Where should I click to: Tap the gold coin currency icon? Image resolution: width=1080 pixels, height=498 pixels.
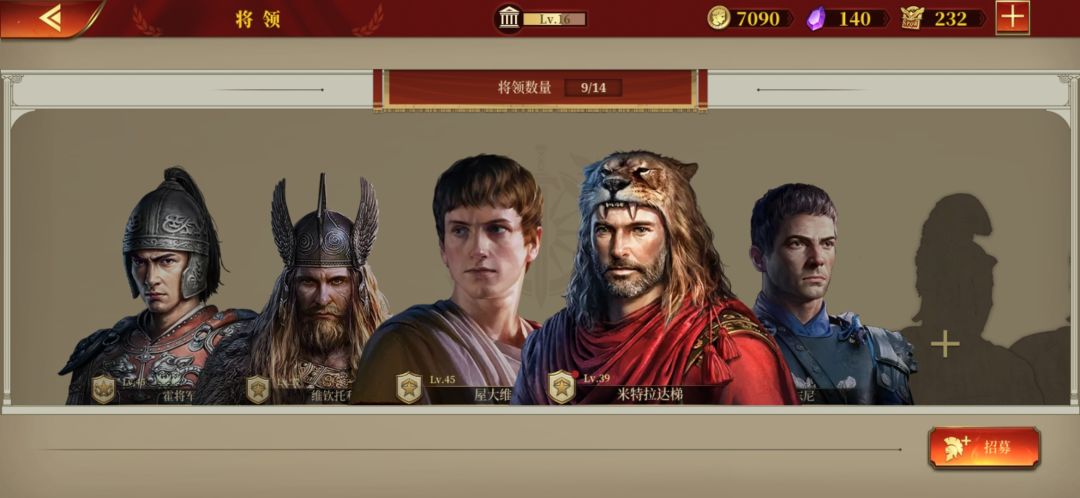(x=718, y=18)
